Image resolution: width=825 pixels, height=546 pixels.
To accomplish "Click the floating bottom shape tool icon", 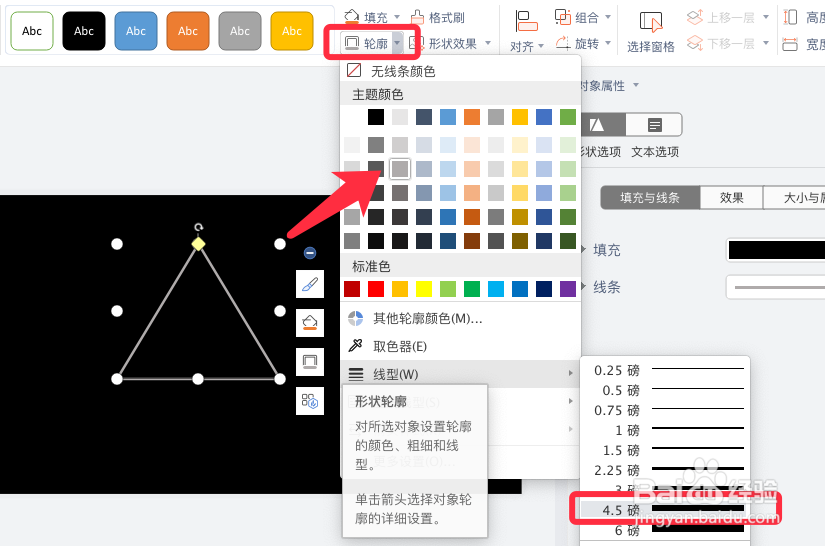I will click(310, 401).
